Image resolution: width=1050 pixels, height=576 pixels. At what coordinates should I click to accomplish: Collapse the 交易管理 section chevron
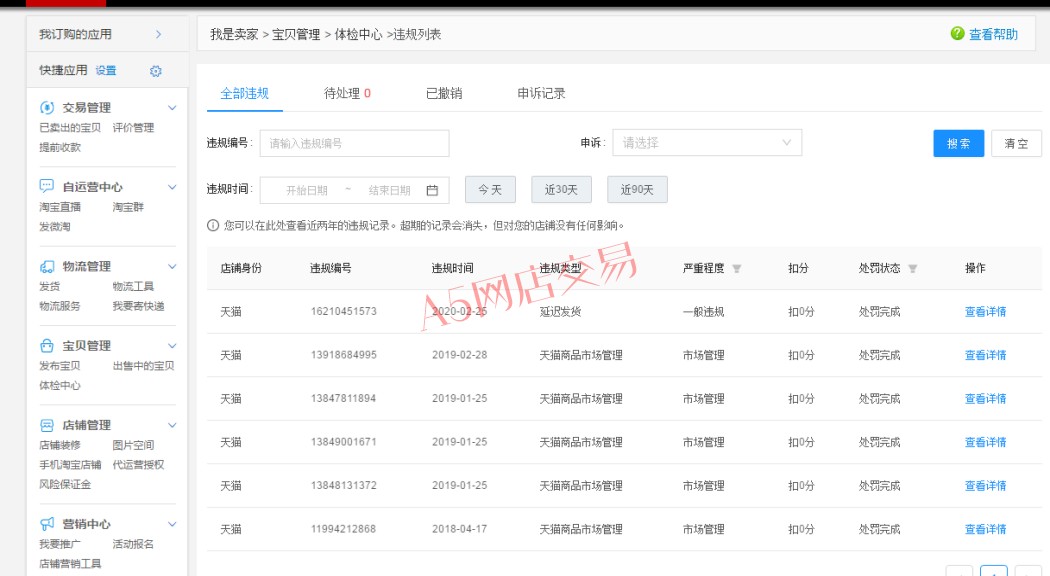tap(172, 108)
